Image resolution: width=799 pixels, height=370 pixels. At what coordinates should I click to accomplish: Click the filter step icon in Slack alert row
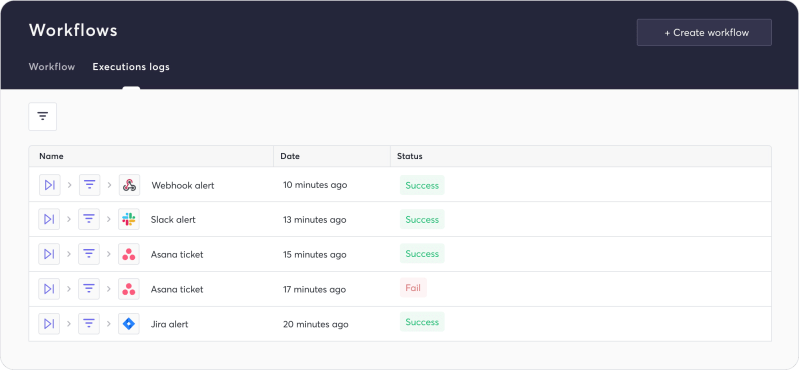click(89, 219)
